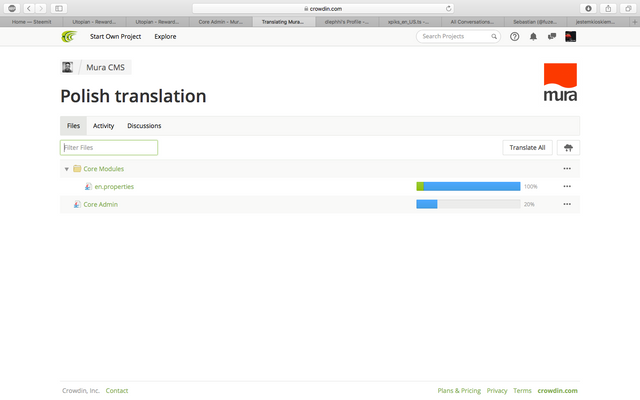Click the Terms footer link

pyautogui.click(x=522, y=391)
